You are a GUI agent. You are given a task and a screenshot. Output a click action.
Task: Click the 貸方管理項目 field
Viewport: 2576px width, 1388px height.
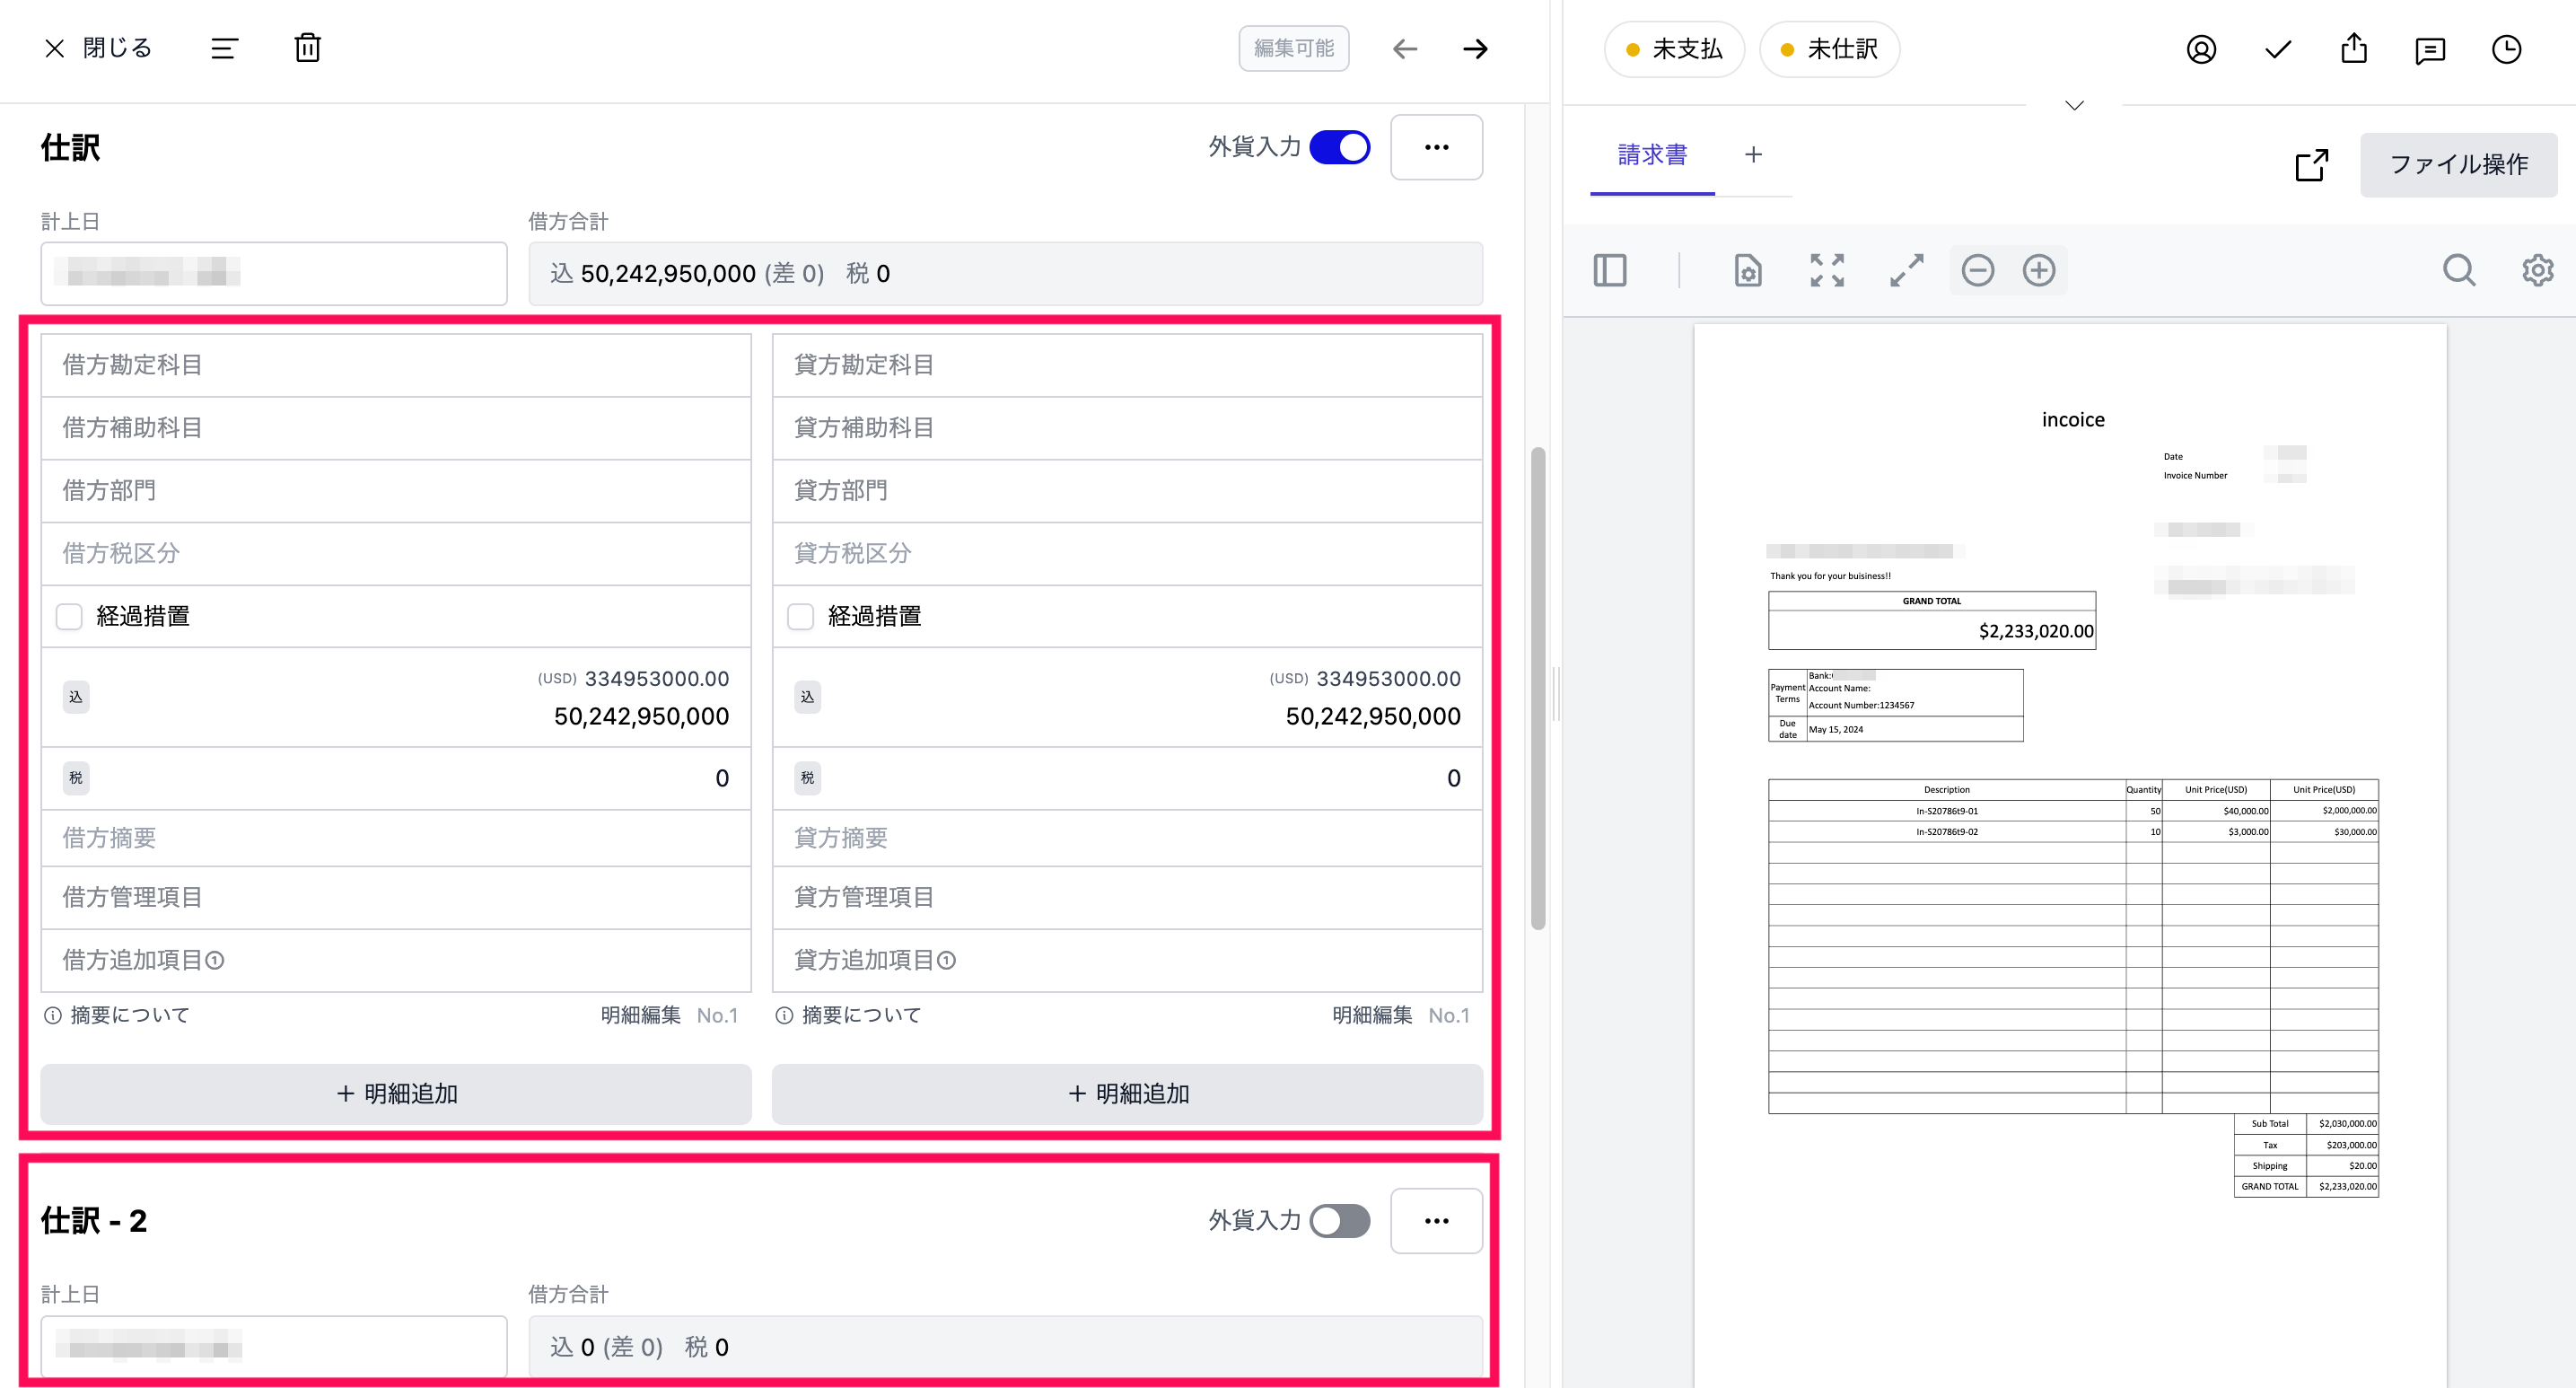(1127, 898)
